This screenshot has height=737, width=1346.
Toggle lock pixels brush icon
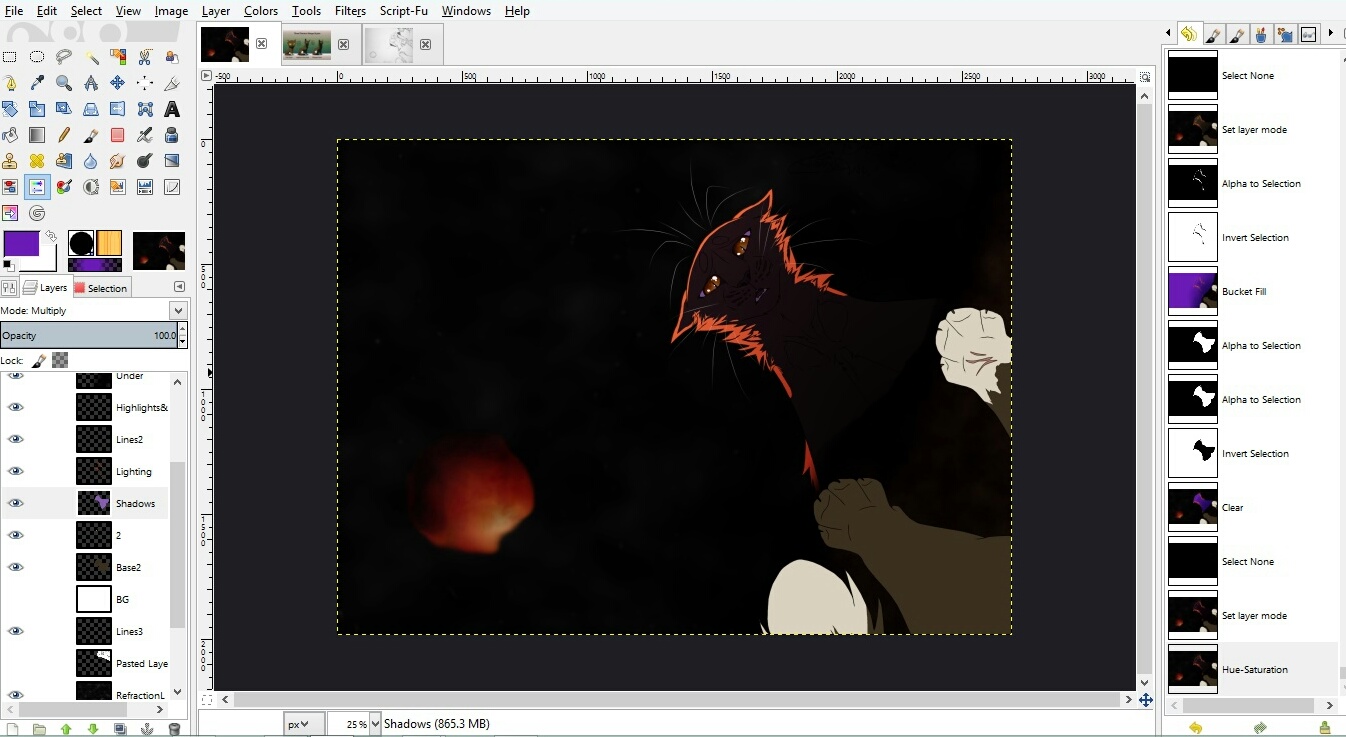(x=39, y=360)
